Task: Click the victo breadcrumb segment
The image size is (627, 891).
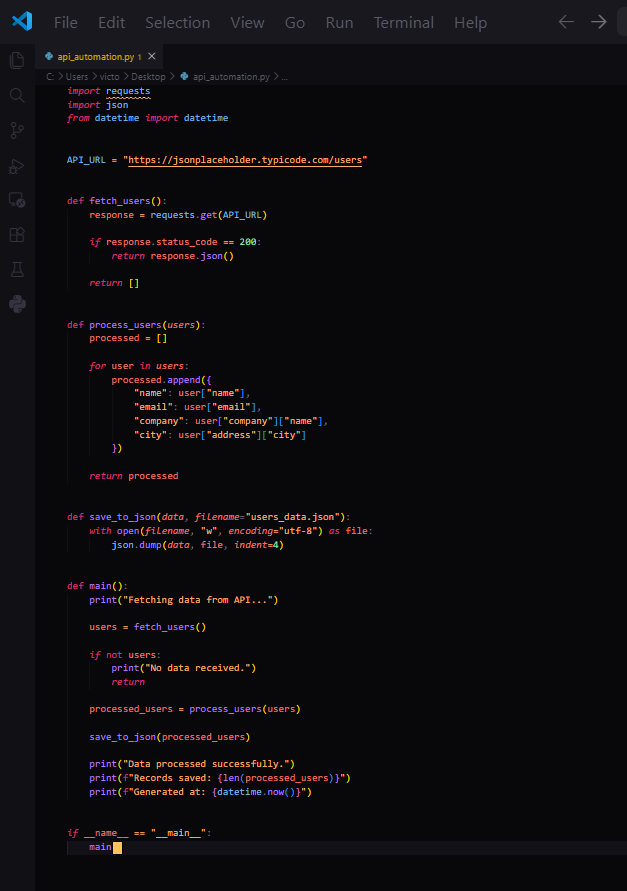Action: (x=110, y=77)
